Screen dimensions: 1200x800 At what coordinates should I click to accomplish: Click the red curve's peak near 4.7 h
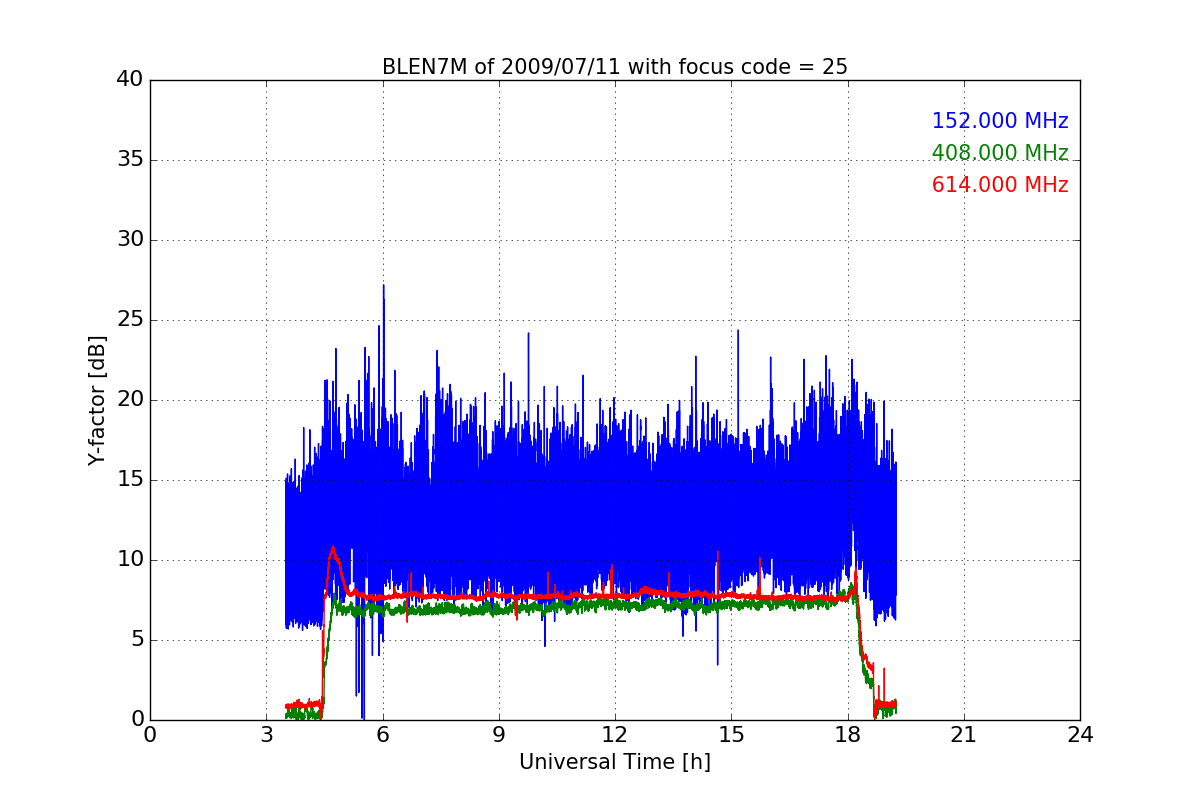coord(332,548)
